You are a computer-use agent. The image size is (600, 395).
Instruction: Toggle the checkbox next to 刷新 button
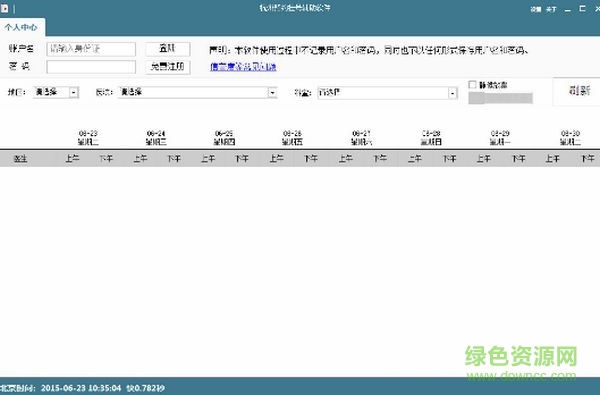pos(473,85)
